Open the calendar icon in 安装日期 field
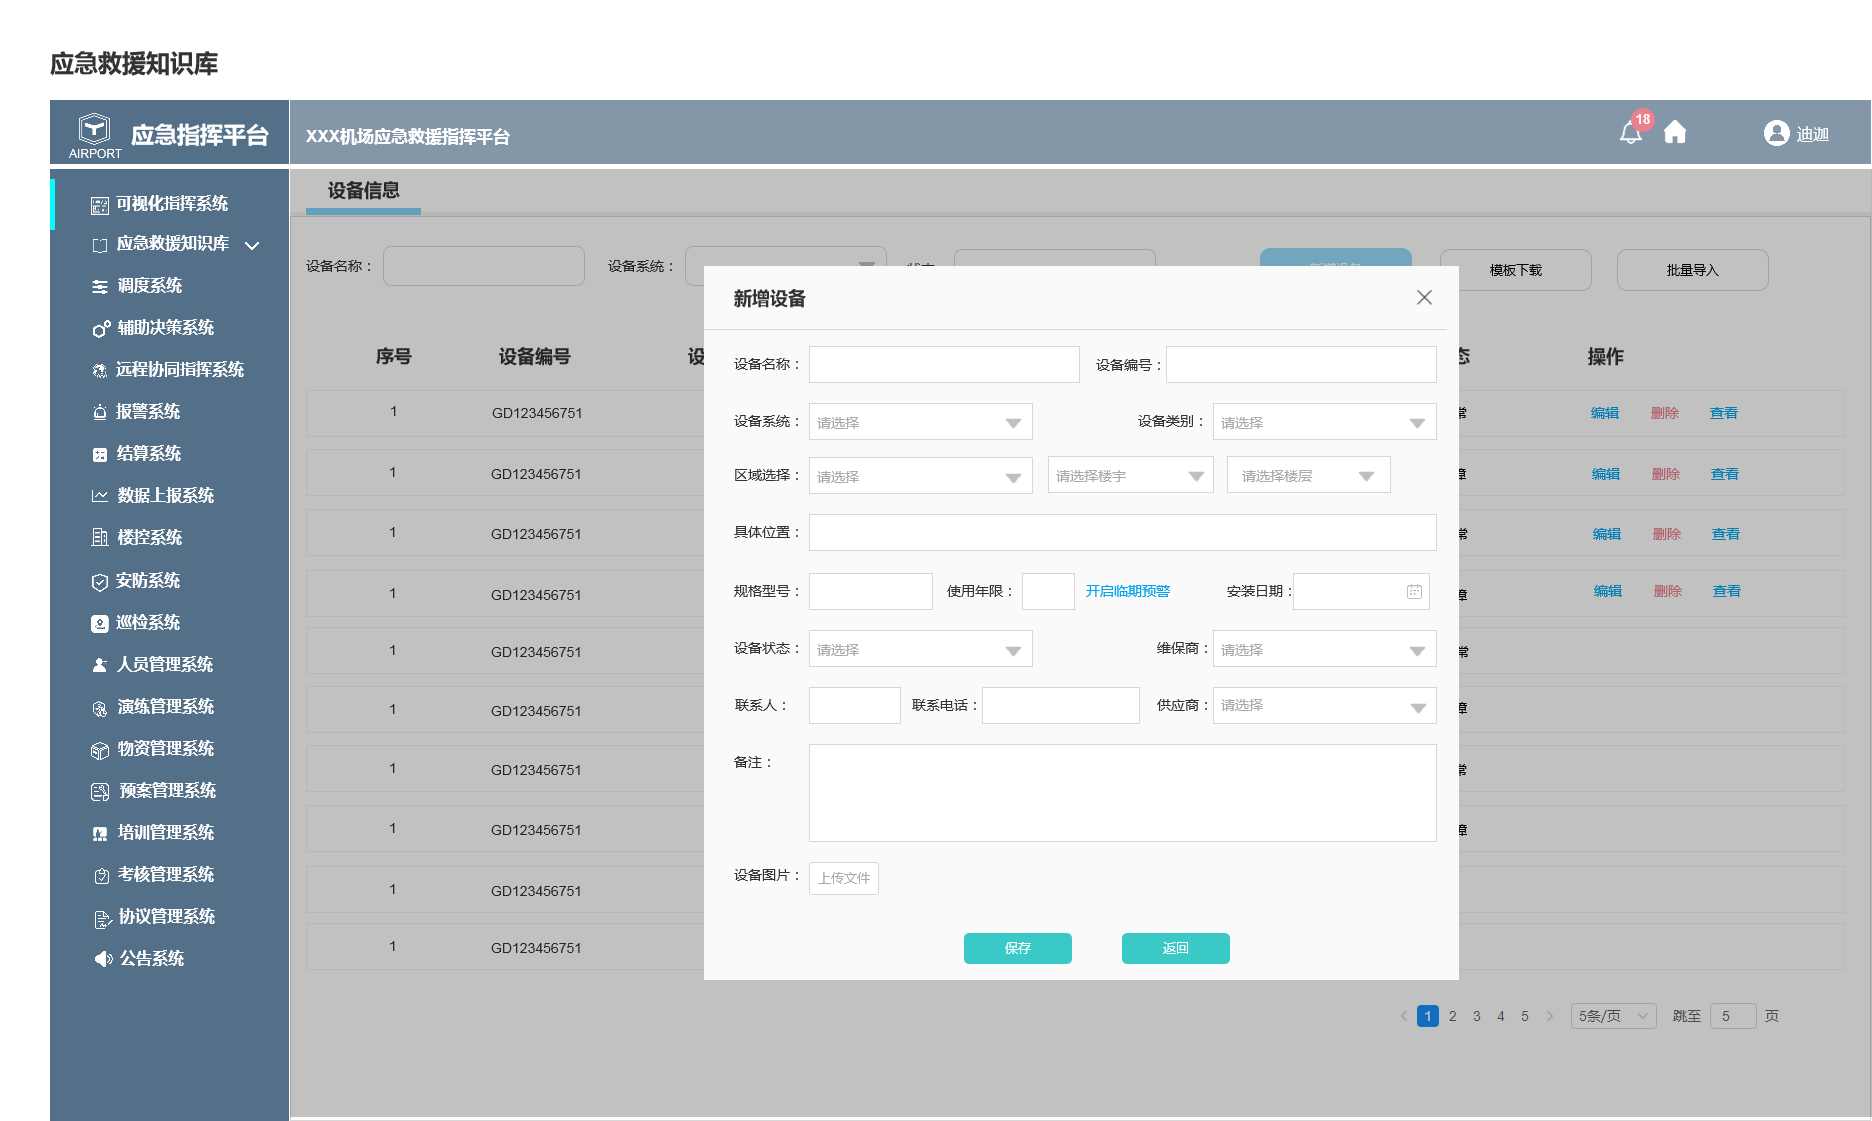Screen dimensions: 1872x1121 coord(1414,591)
